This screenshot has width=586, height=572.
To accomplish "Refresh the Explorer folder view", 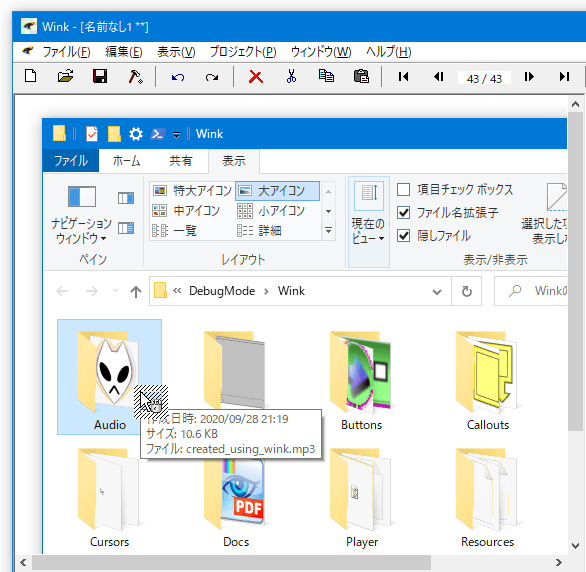I will click(466, 291).
